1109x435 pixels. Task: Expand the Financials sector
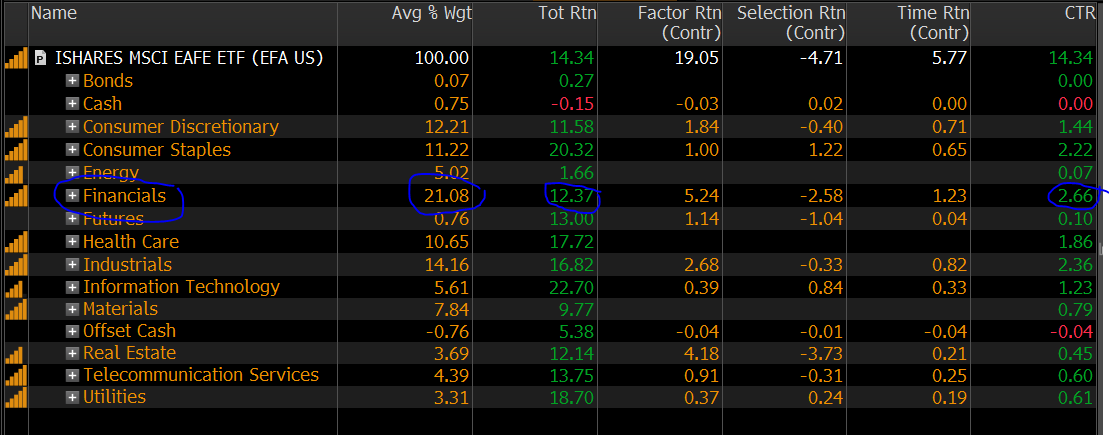point(71,196)
